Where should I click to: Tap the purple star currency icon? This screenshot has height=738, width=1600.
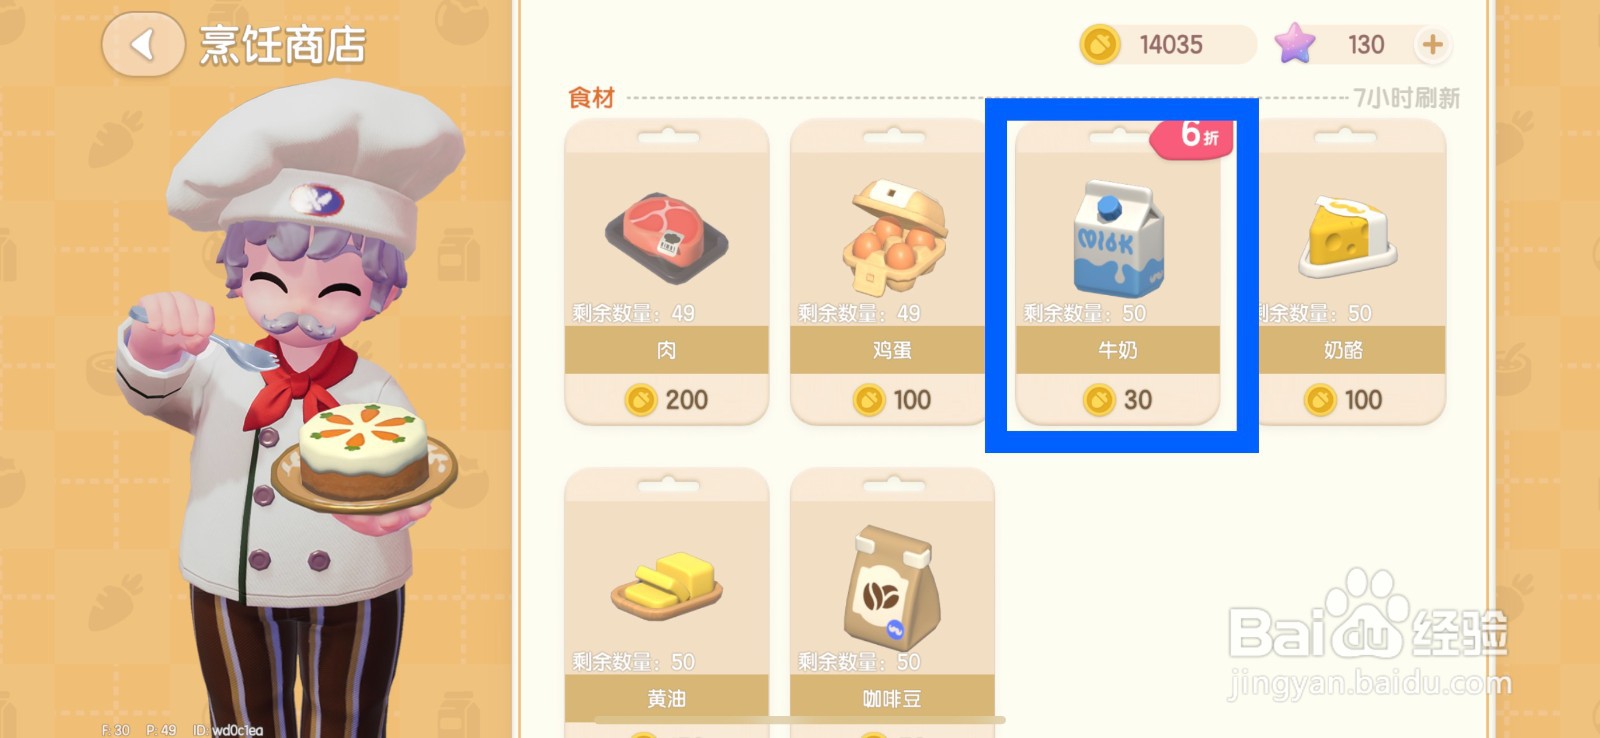coord(1295,44)
